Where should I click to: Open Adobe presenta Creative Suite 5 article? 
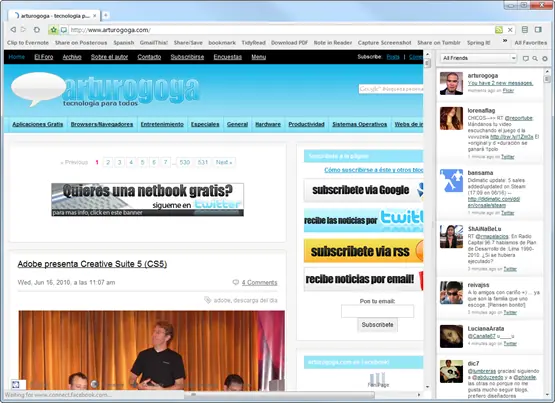[92, 264]
